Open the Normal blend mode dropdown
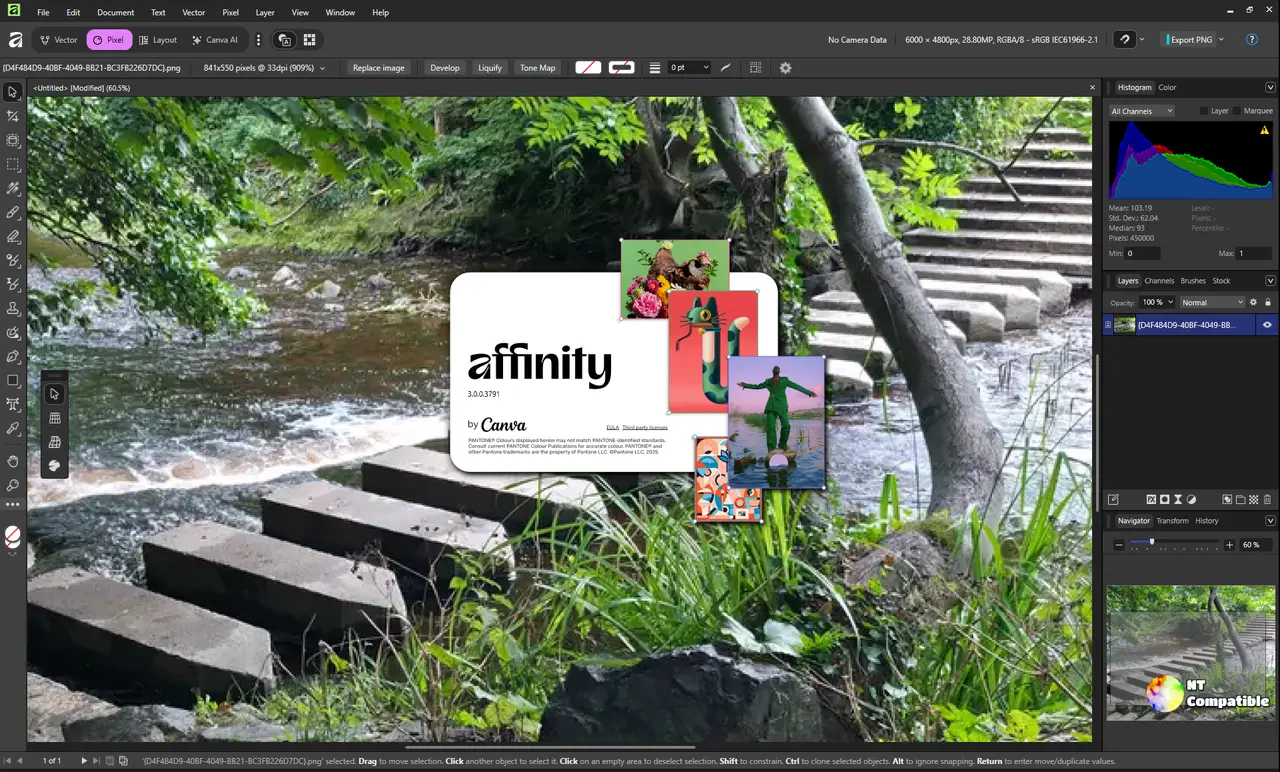This screenshot has height=772, width=1280. (x=1211, y=302)
